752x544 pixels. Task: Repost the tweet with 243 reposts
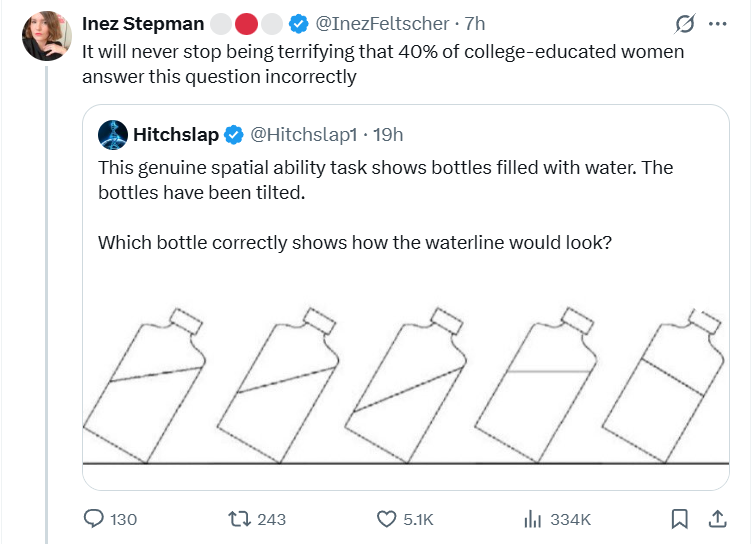click(x=240, y=519)
